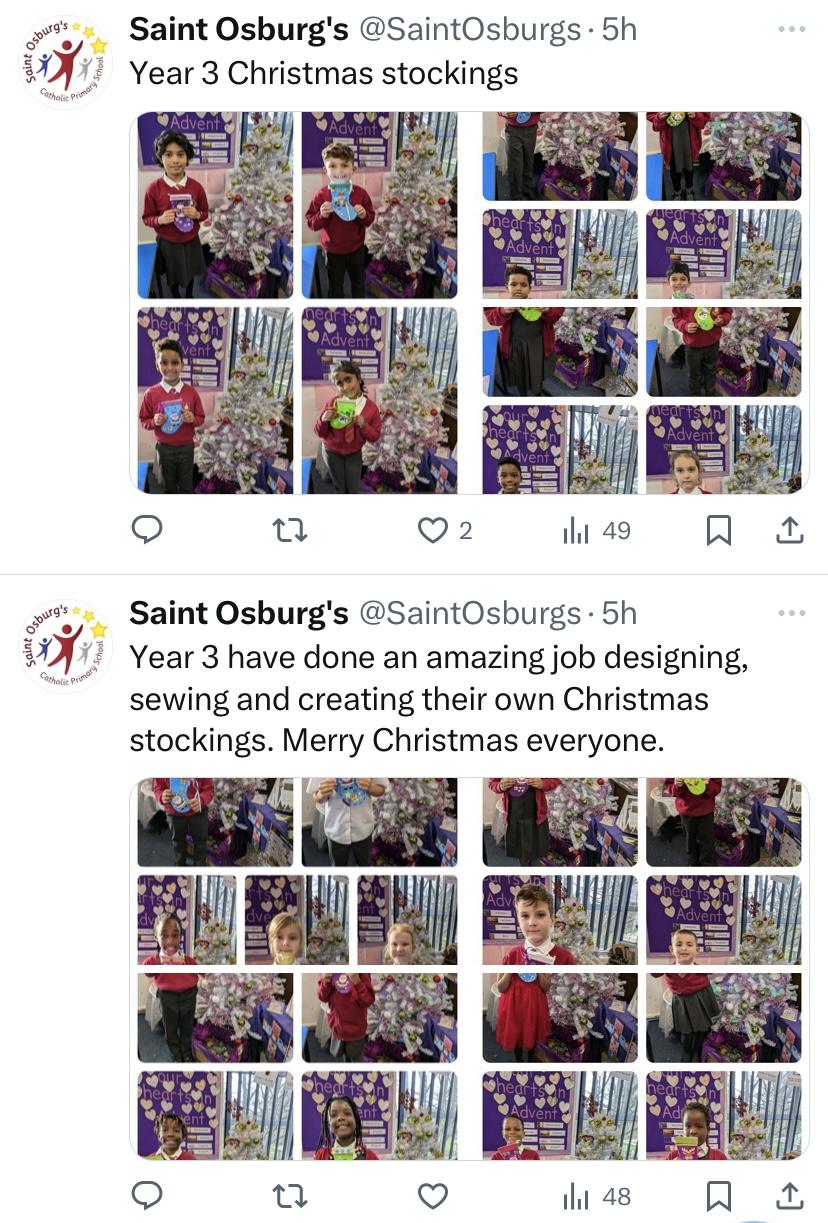Open @SaintOsburgs handle link in first tweet
This screenshot has height=1223, width=828.
pyautogui.click(x=469, y=30)
